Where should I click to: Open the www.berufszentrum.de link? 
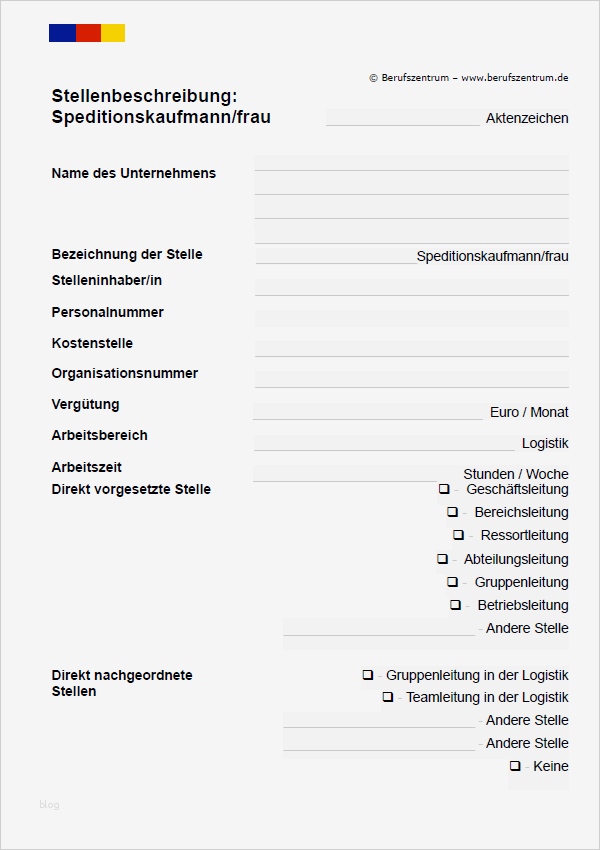click(514, 77)
